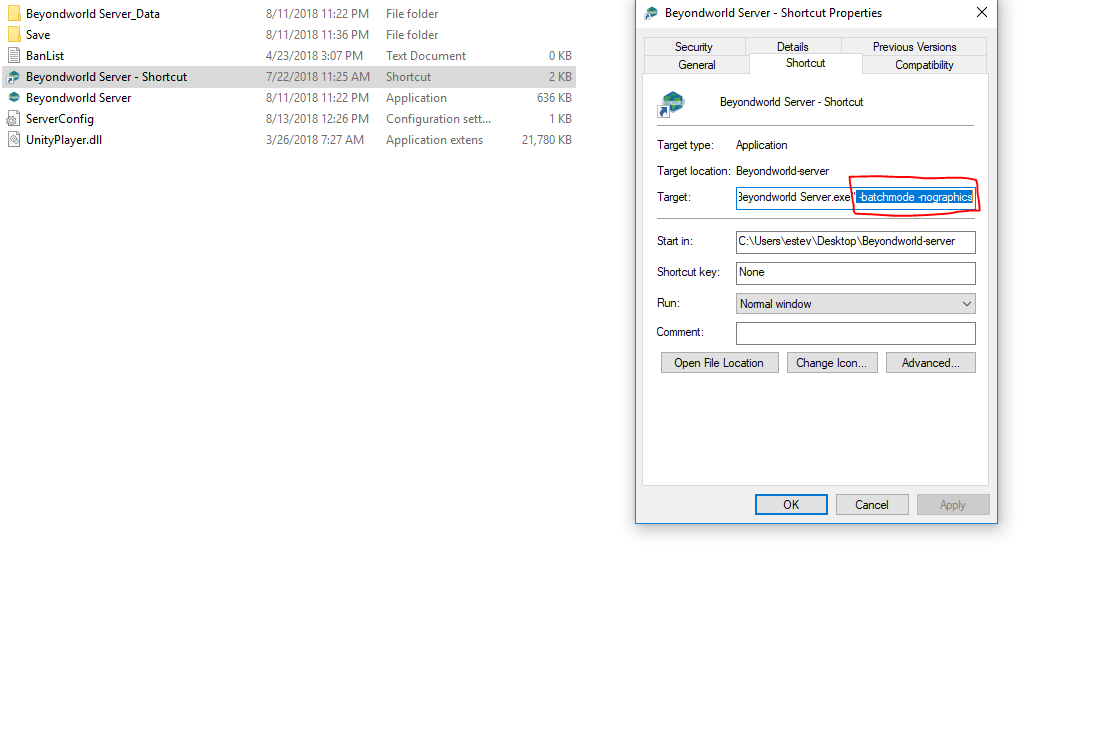Confirm with the OK button
The image size is (1113, 748).
791,505
